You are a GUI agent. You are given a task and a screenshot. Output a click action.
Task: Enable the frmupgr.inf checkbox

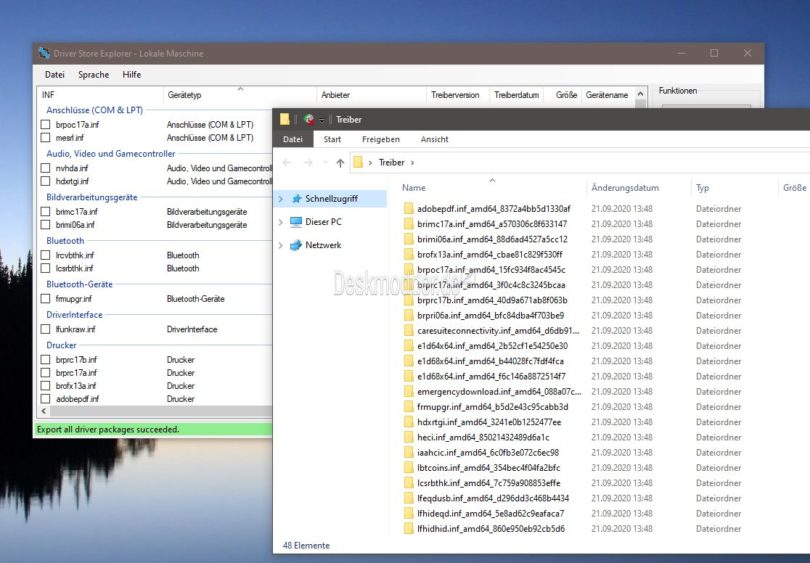click(x=45, y=299)
